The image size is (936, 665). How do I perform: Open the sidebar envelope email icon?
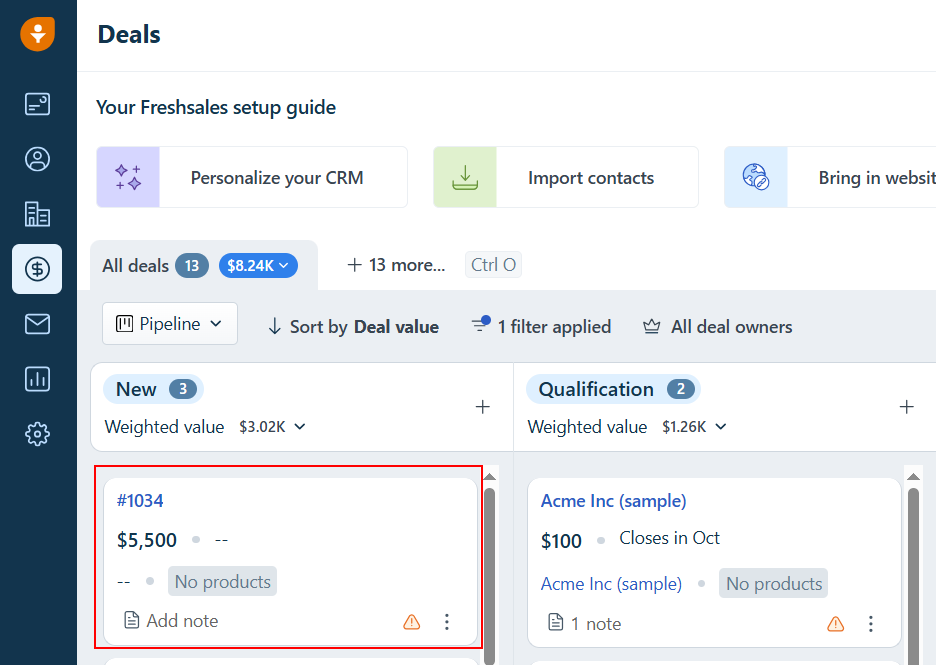pos(38,324)
